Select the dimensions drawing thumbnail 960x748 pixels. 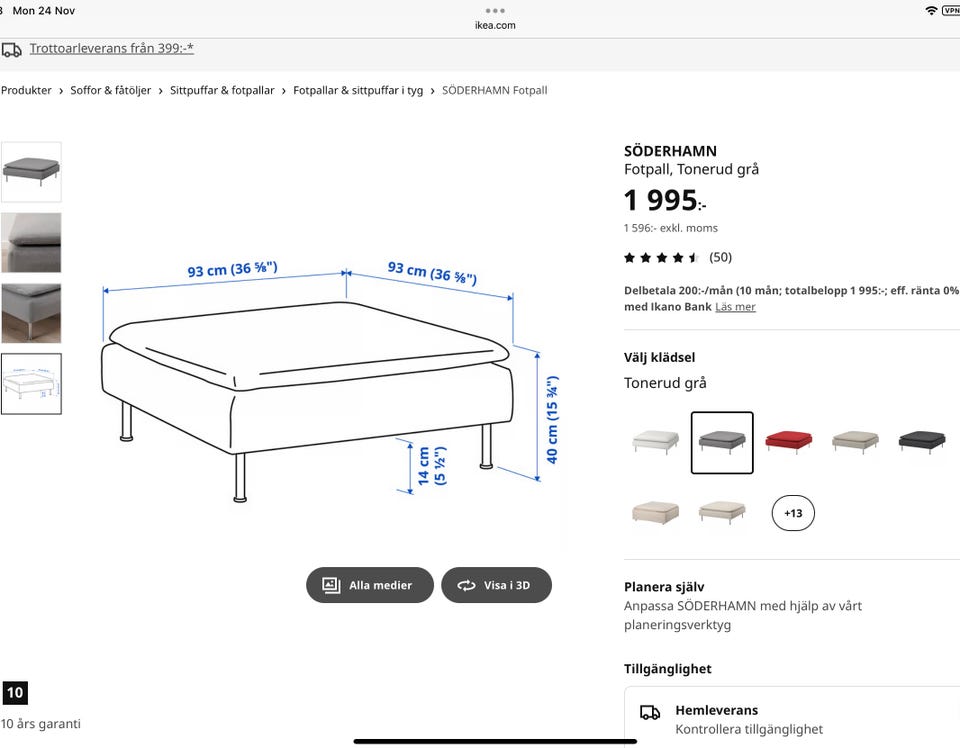click(x=31, y=384)
